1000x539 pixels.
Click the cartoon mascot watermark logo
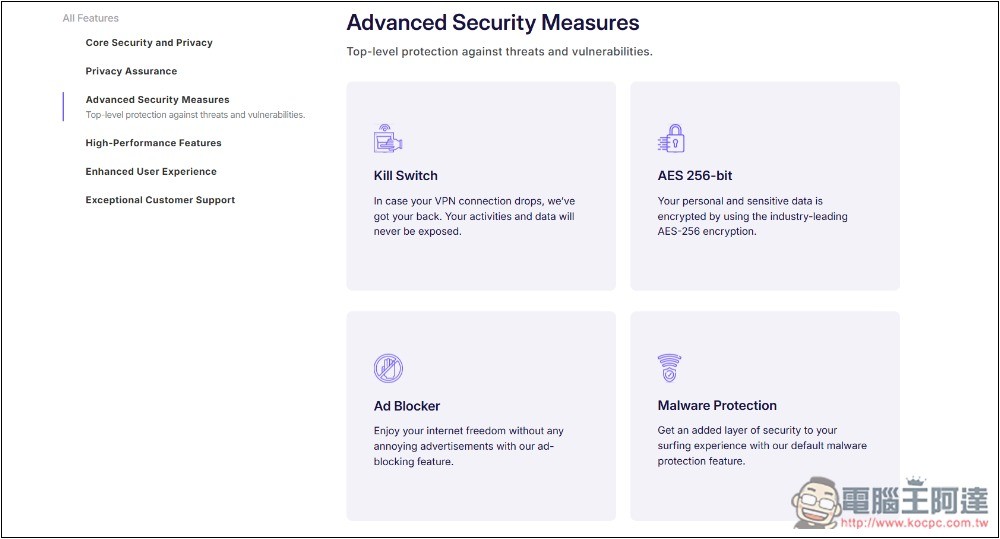[x=816, y=503]
